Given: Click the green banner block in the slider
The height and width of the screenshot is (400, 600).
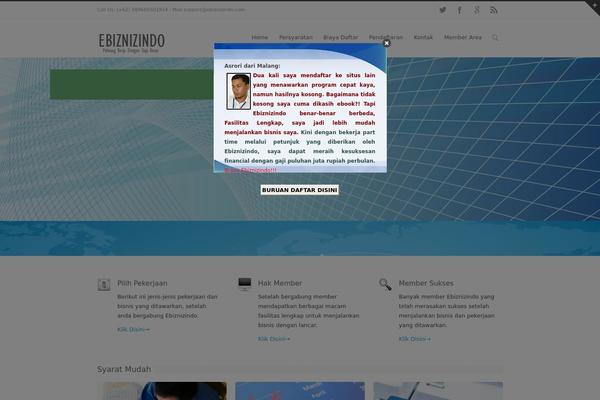Looking at the screenshot, I should 132,85.
